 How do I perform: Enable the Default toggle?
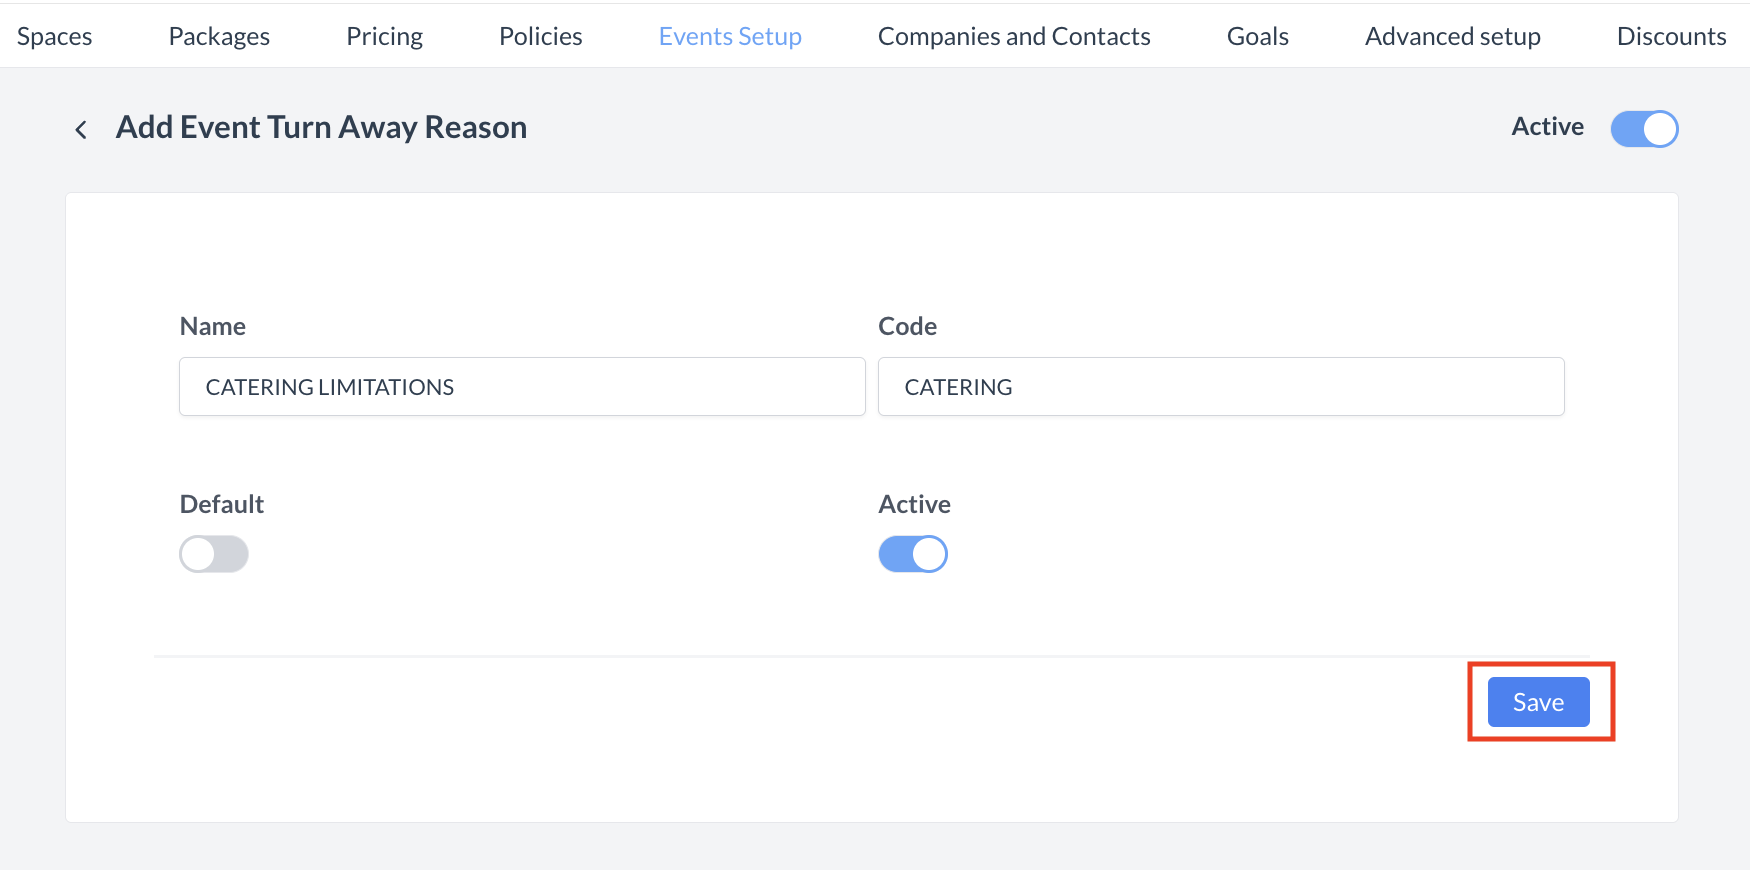coord(214,554)
